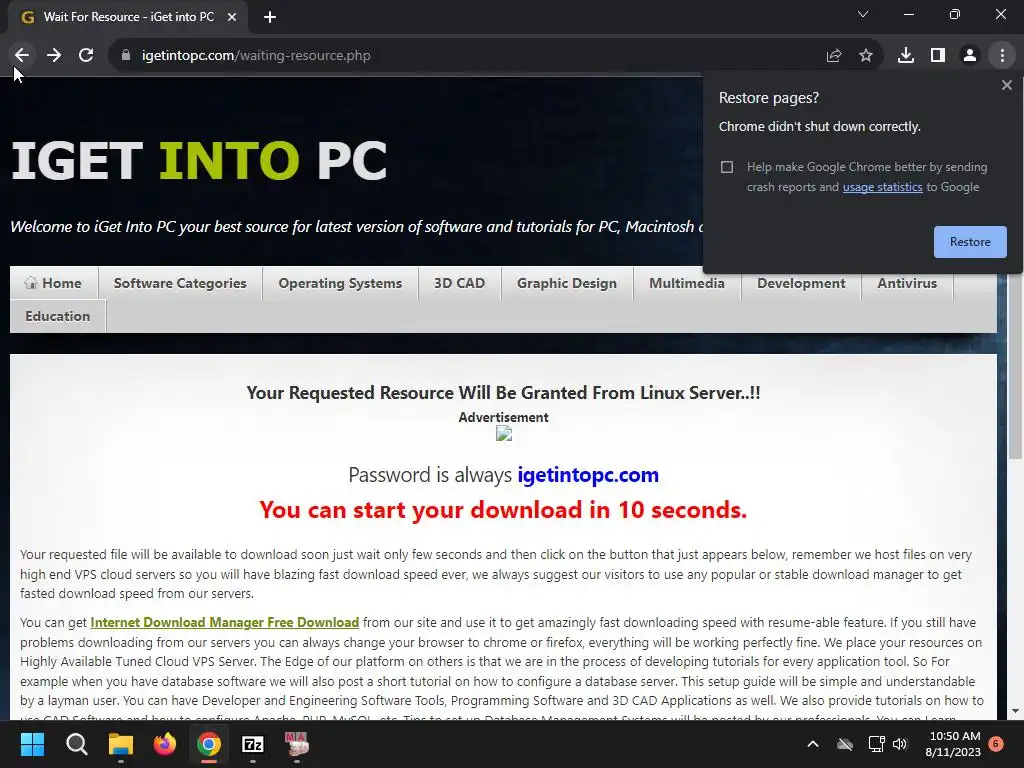The image size is (1024, 768).
Task: Go back using the browser back arrow
Action: (22, 56)
